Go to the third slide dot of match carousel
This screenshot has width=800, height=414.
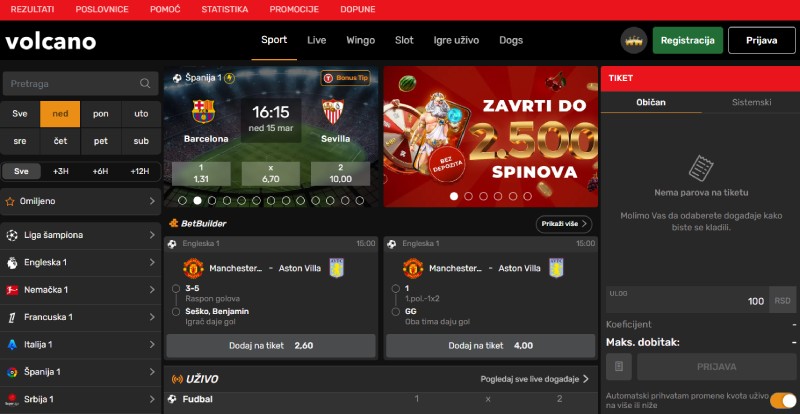[212, 201]
